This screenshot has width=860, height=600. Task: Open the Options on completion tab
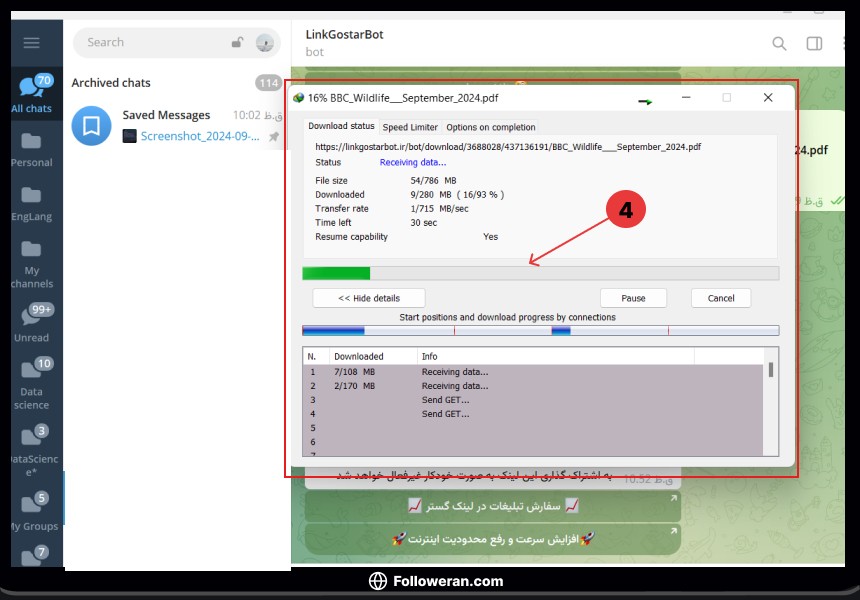pos(490,127)
